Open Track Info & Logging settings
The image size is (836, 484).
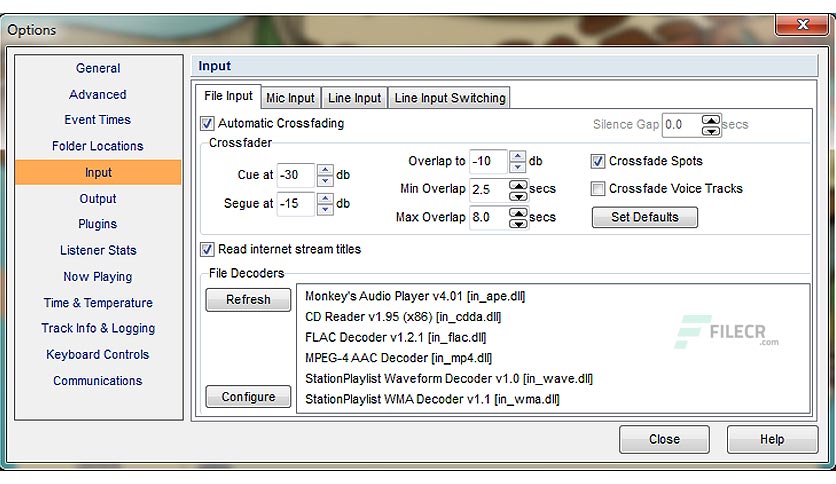point(98,328)
